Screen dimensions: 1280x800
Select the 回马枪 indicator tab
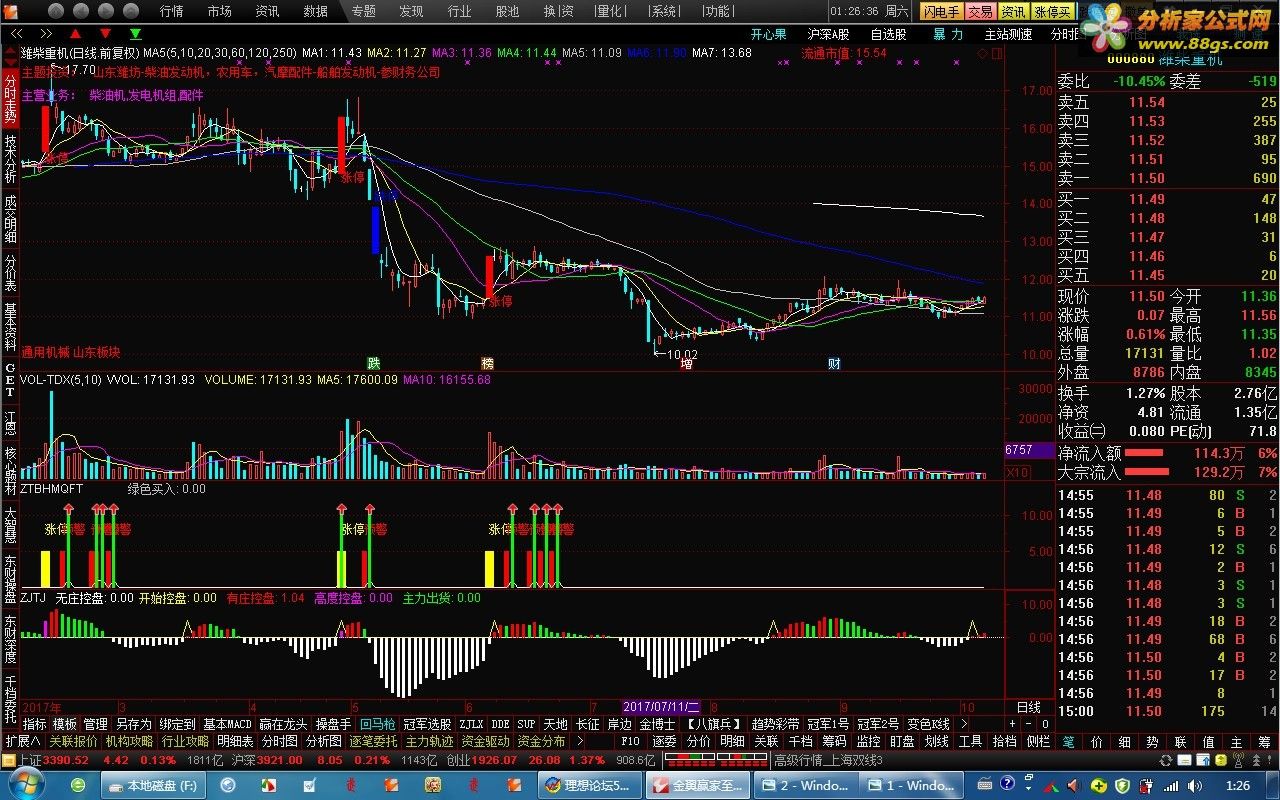point(378,724)
